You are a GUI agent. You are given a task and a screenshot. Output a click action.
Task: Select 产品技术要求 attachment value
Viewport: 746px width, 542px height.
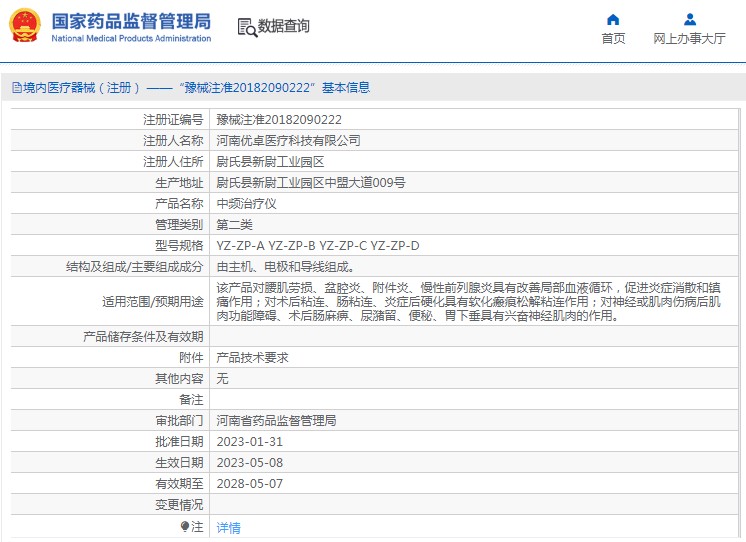click(253, 357)
